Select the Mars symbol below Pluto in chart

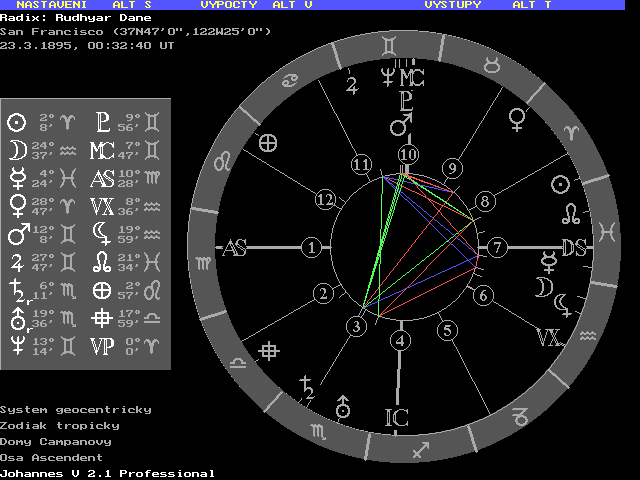coord(400,126)
